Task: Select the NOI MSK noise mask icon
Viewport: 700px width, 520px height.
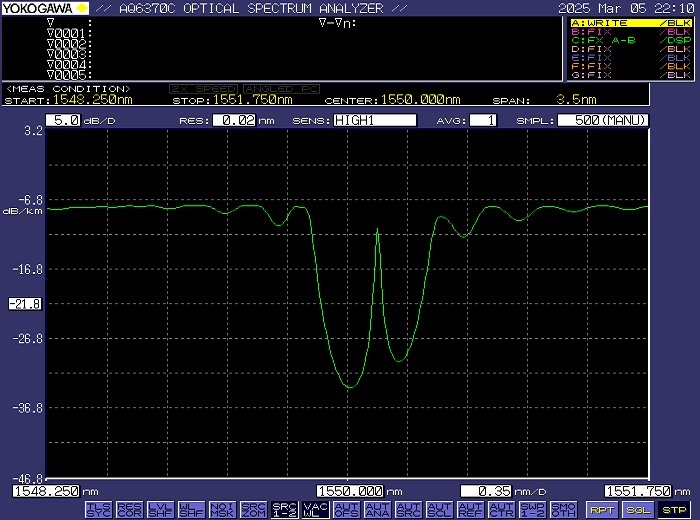Action: point(222,510)
